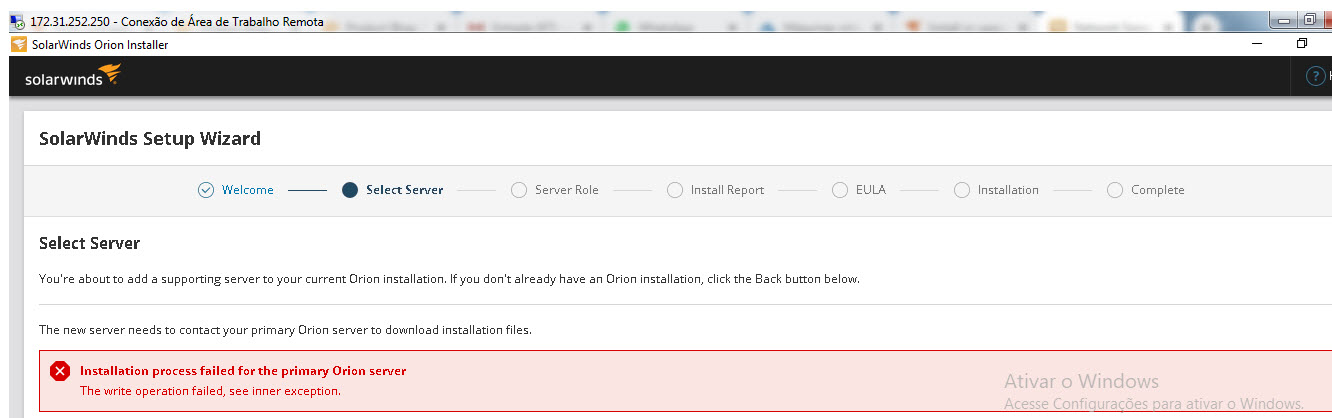Click the text about contacting primary Orion server
The height and width of the screenshot is (418, 1332).
[x=285, y=330]
